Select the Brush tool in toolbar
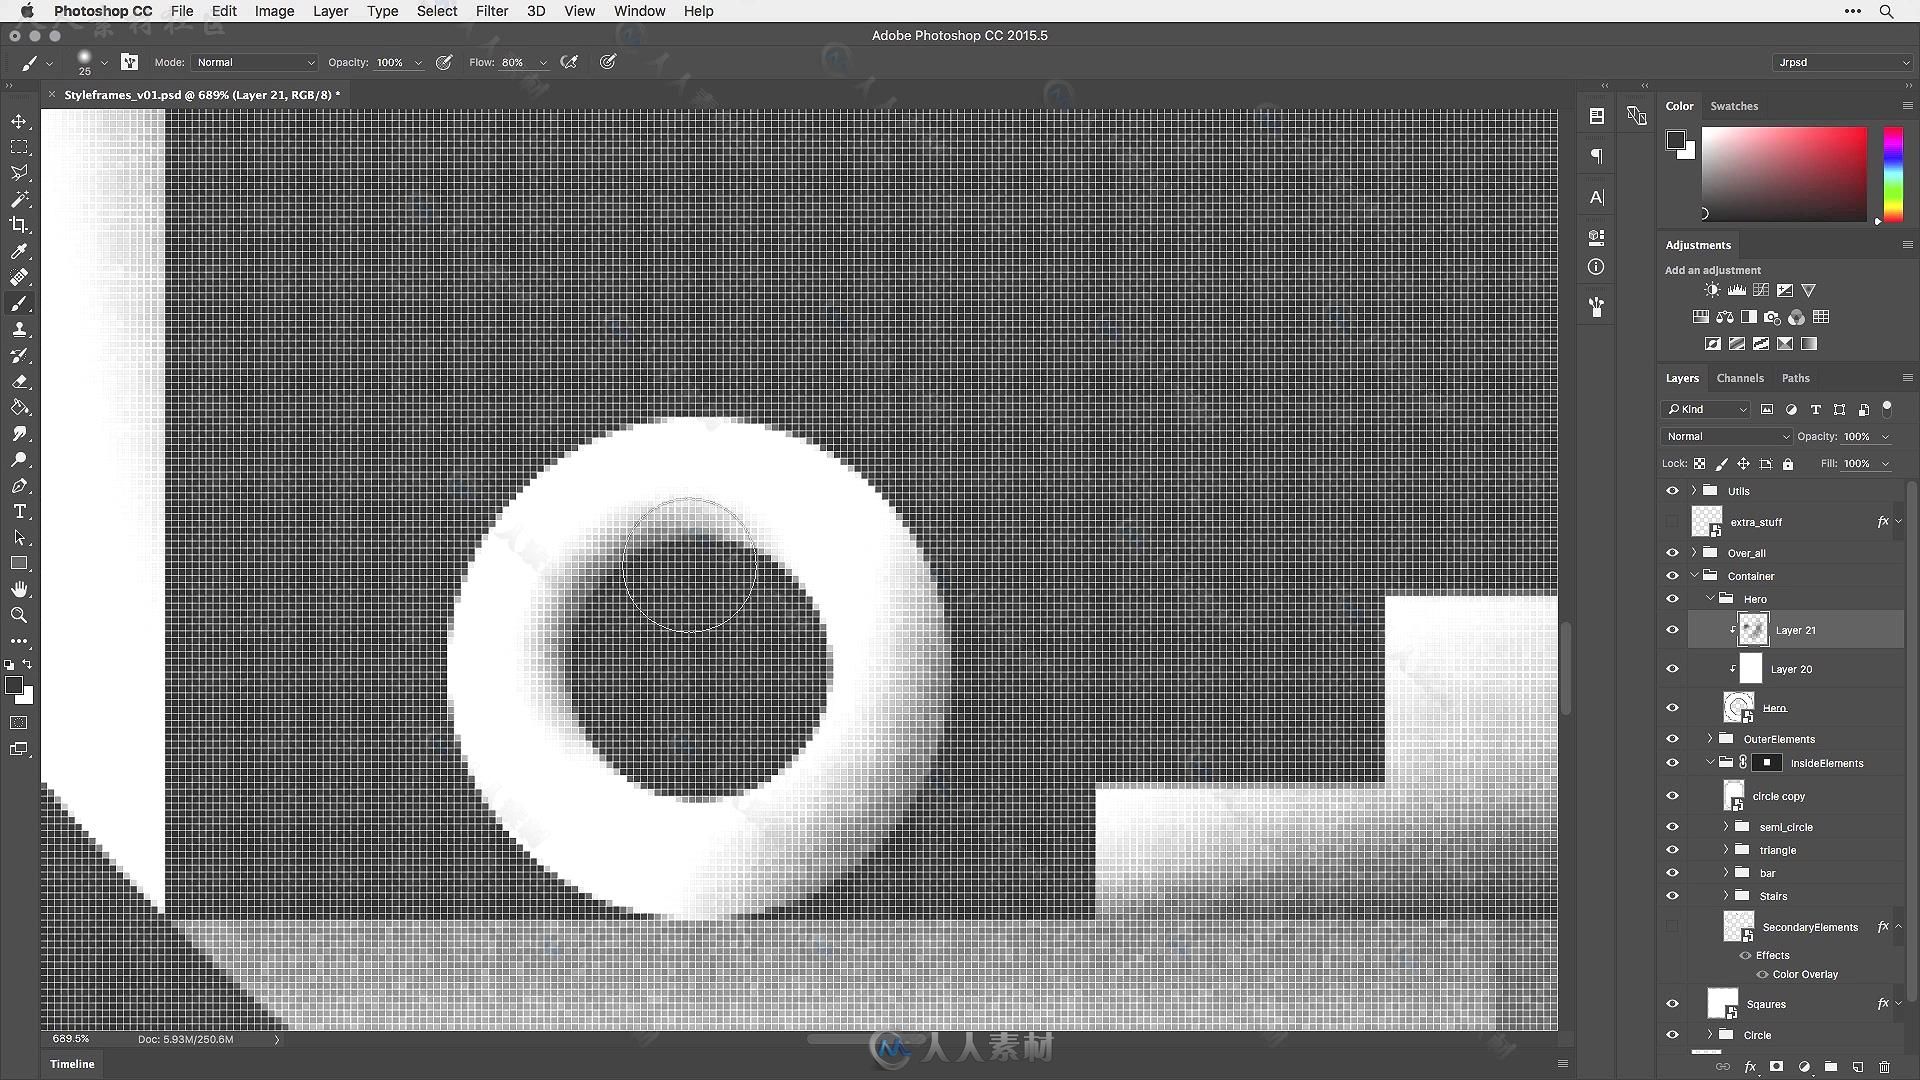The image size is (1920, 1080). click(x=18, y=303)
